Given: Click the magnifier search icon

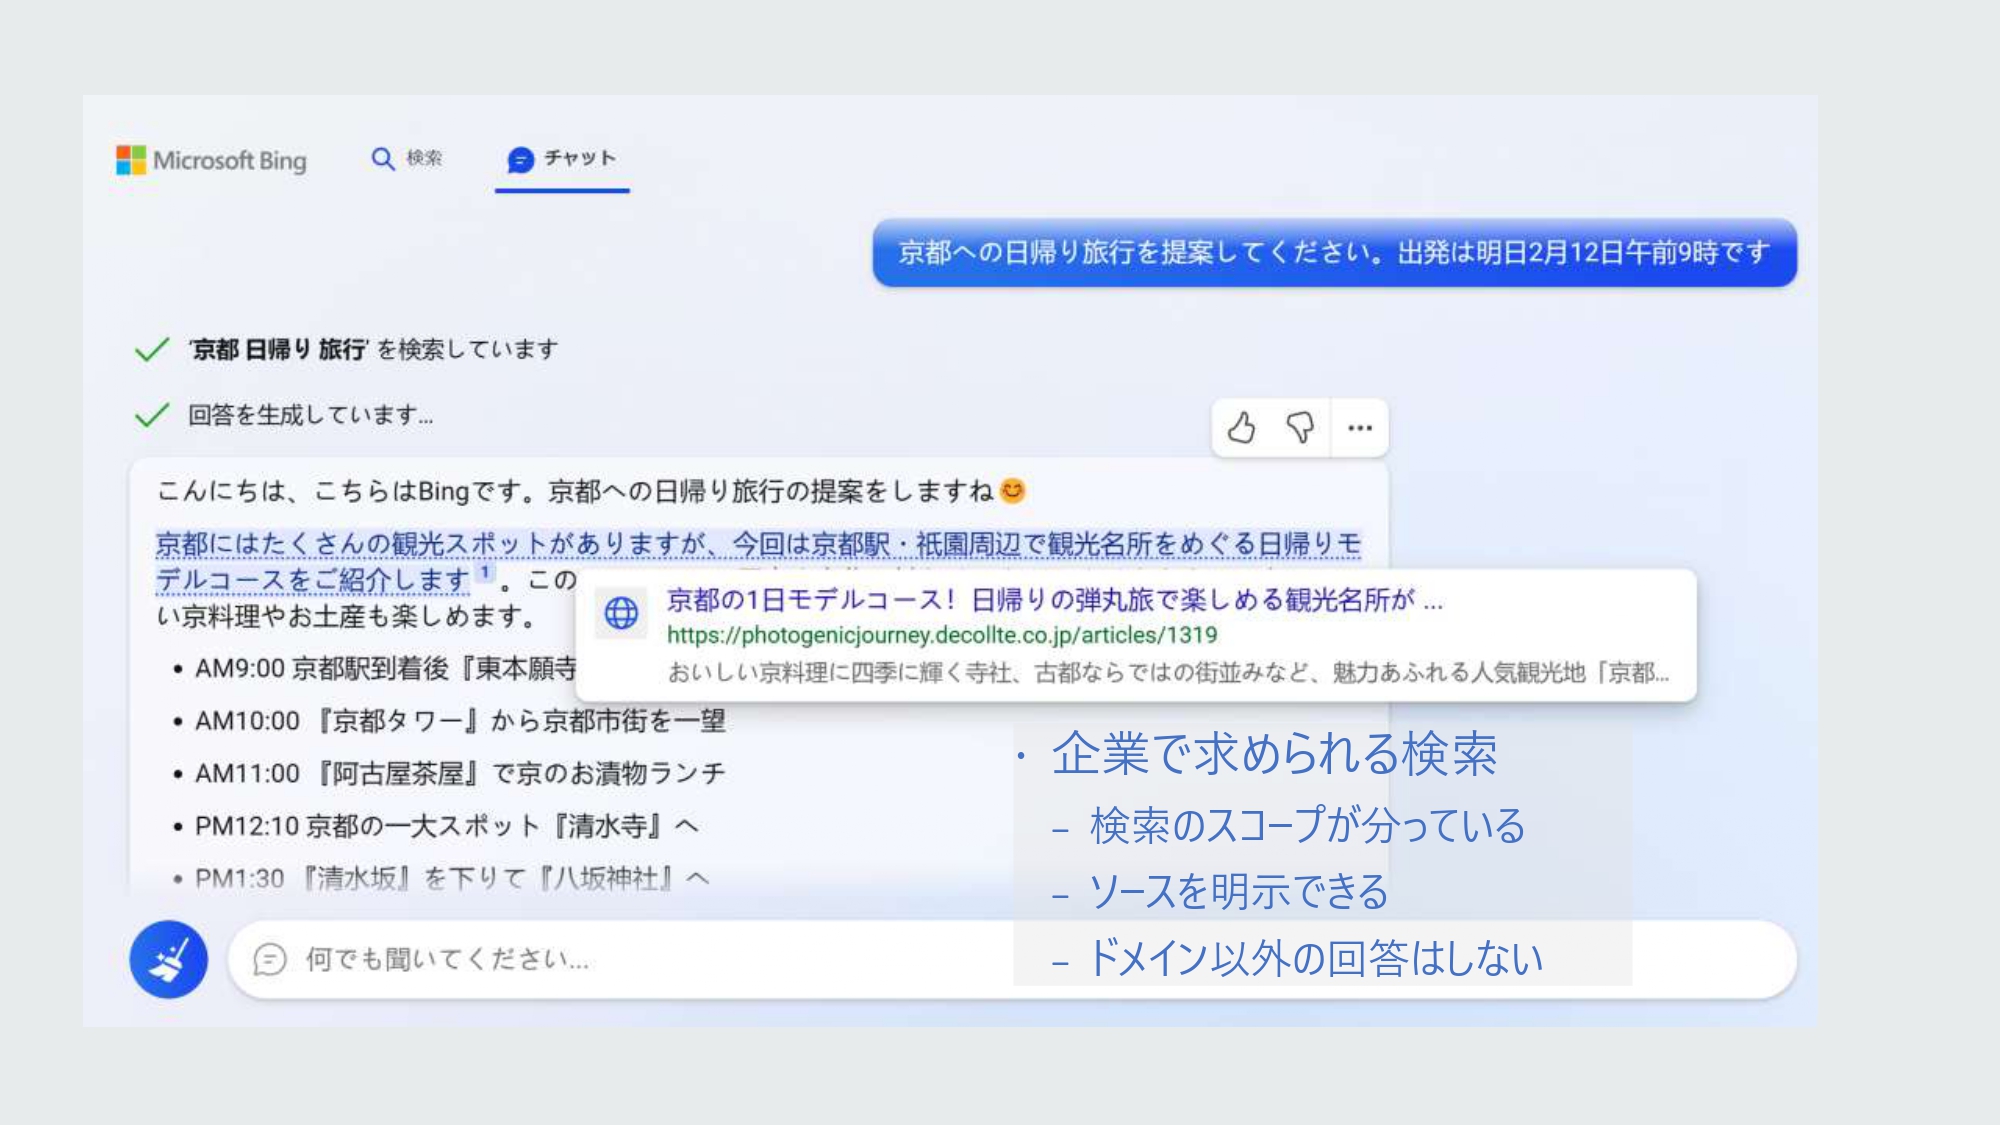Looking at the screenshot, I should click(x=383, y=158).
